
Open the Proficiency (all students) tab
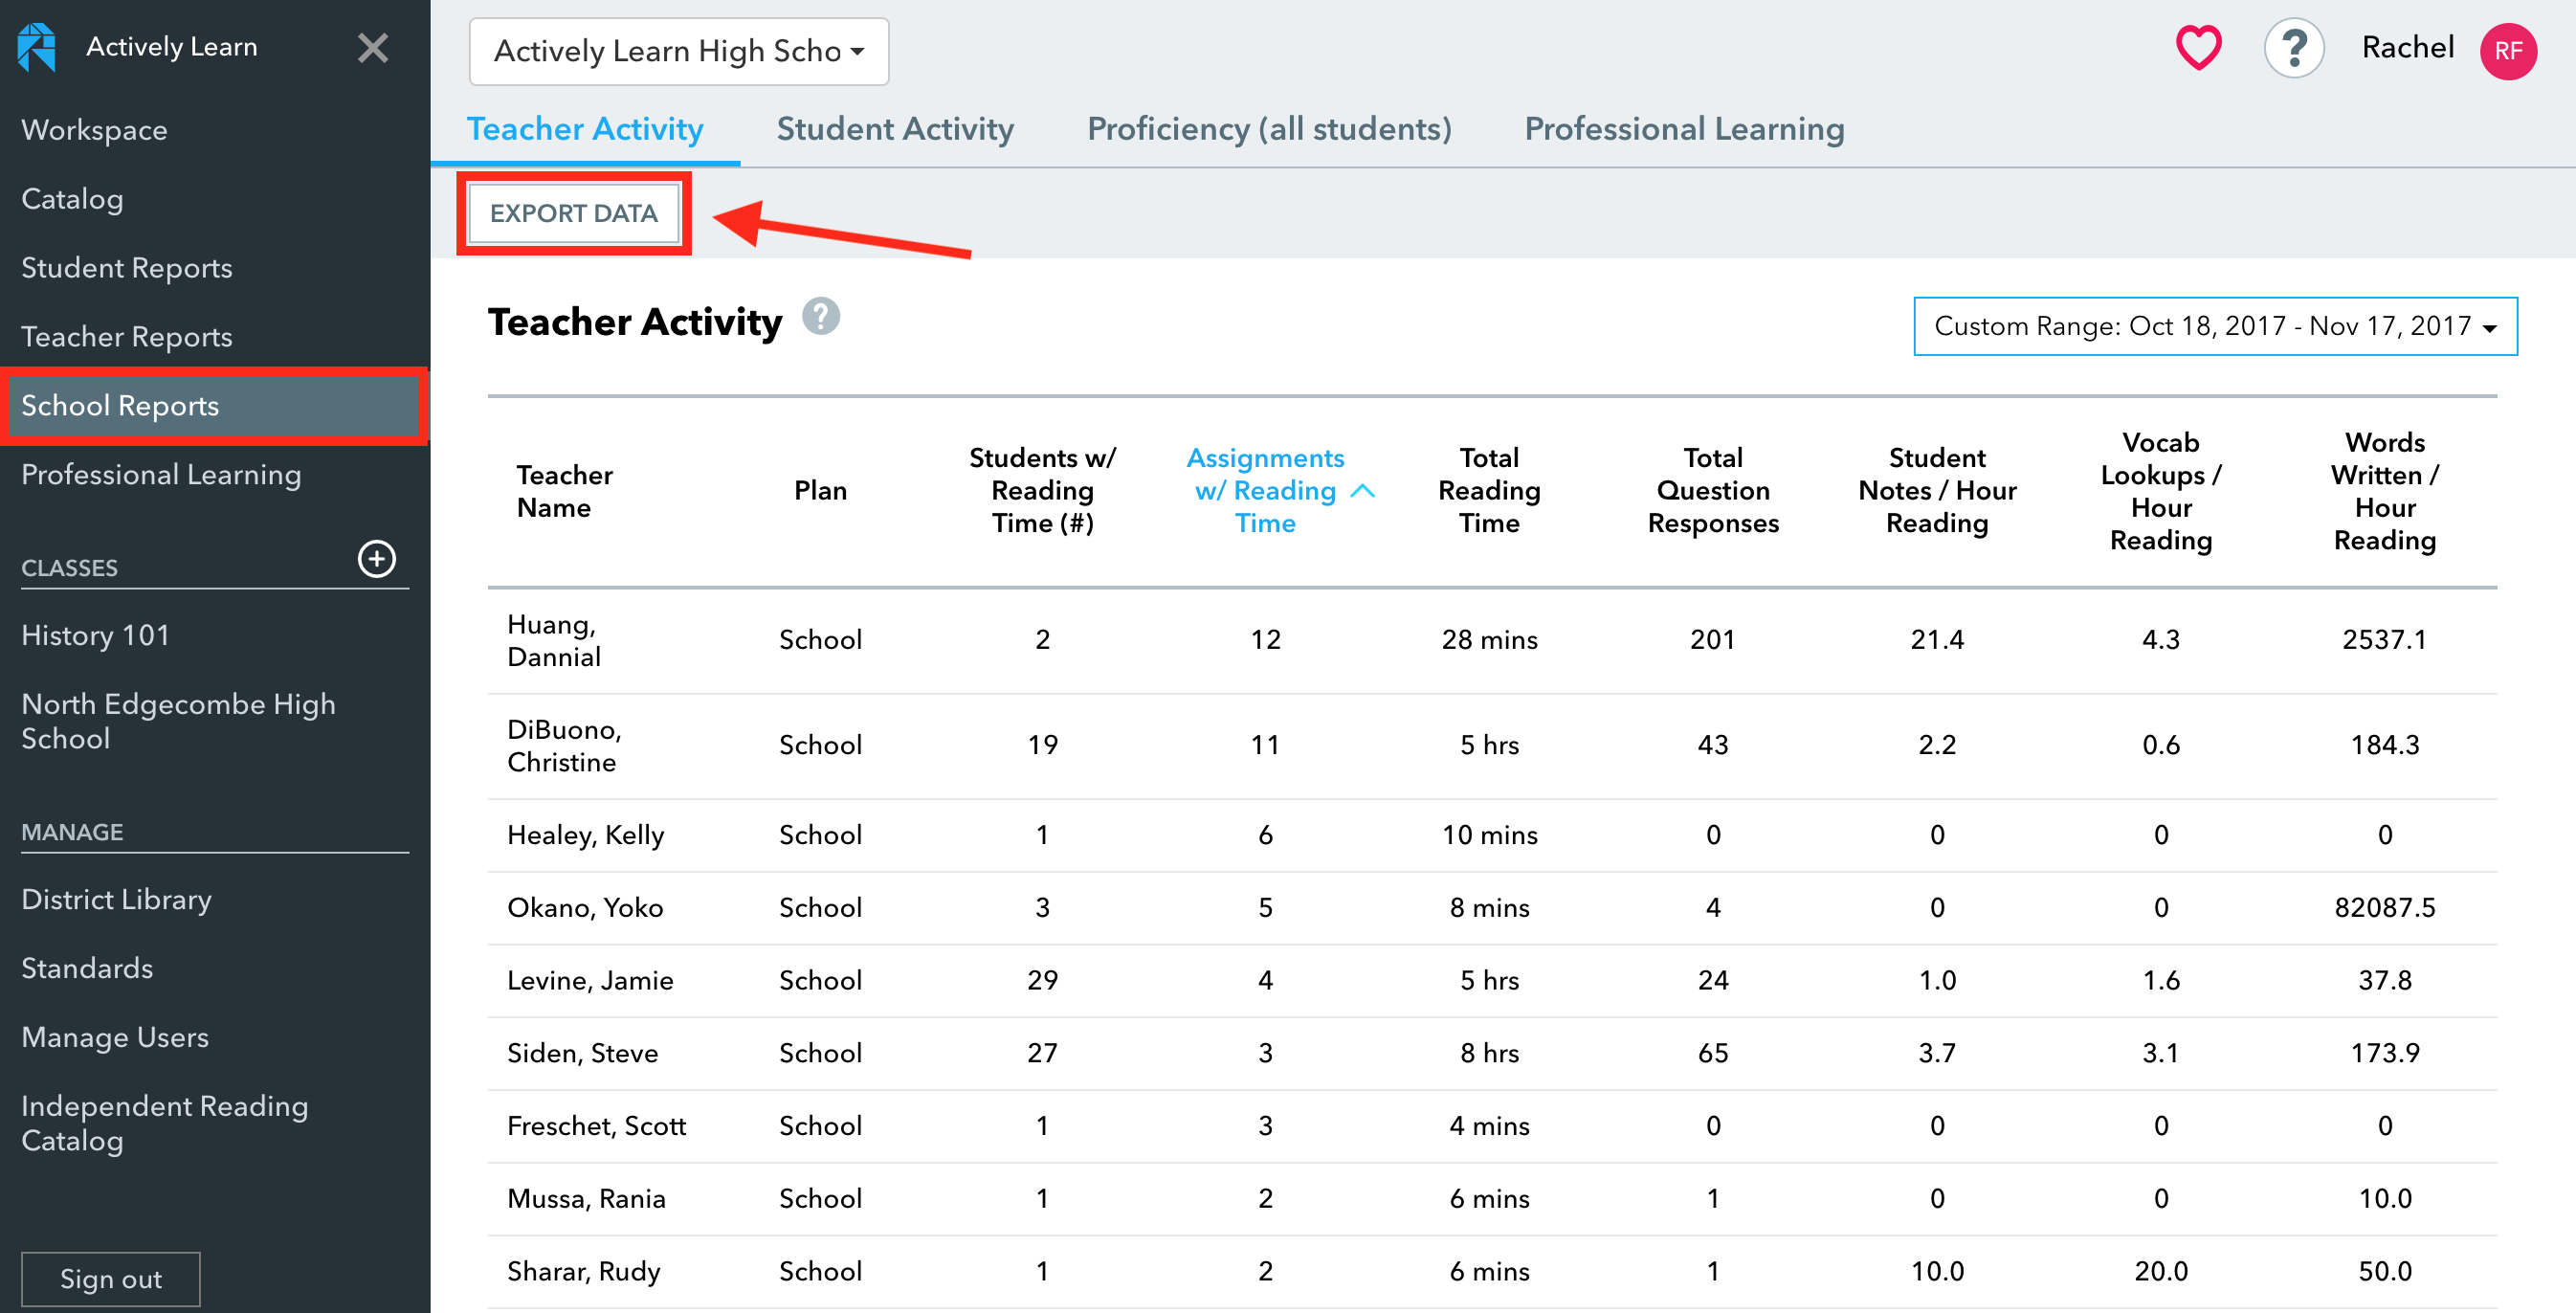(x=1269, y=129)
